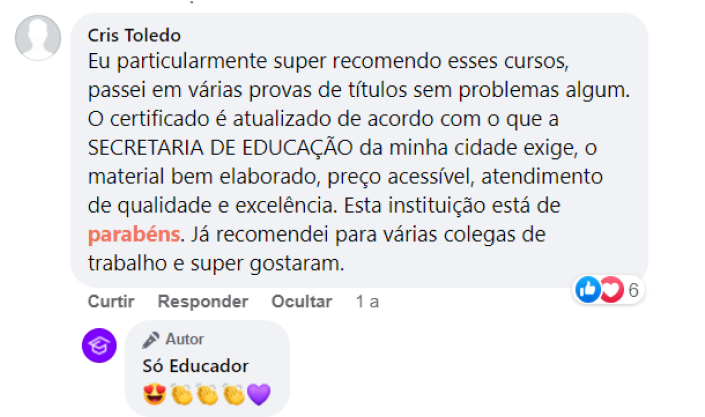The width and height of the screenshot is (705, 417).
Task: Click the middle clapping hands emoji
Action: [x=207, y=395]
